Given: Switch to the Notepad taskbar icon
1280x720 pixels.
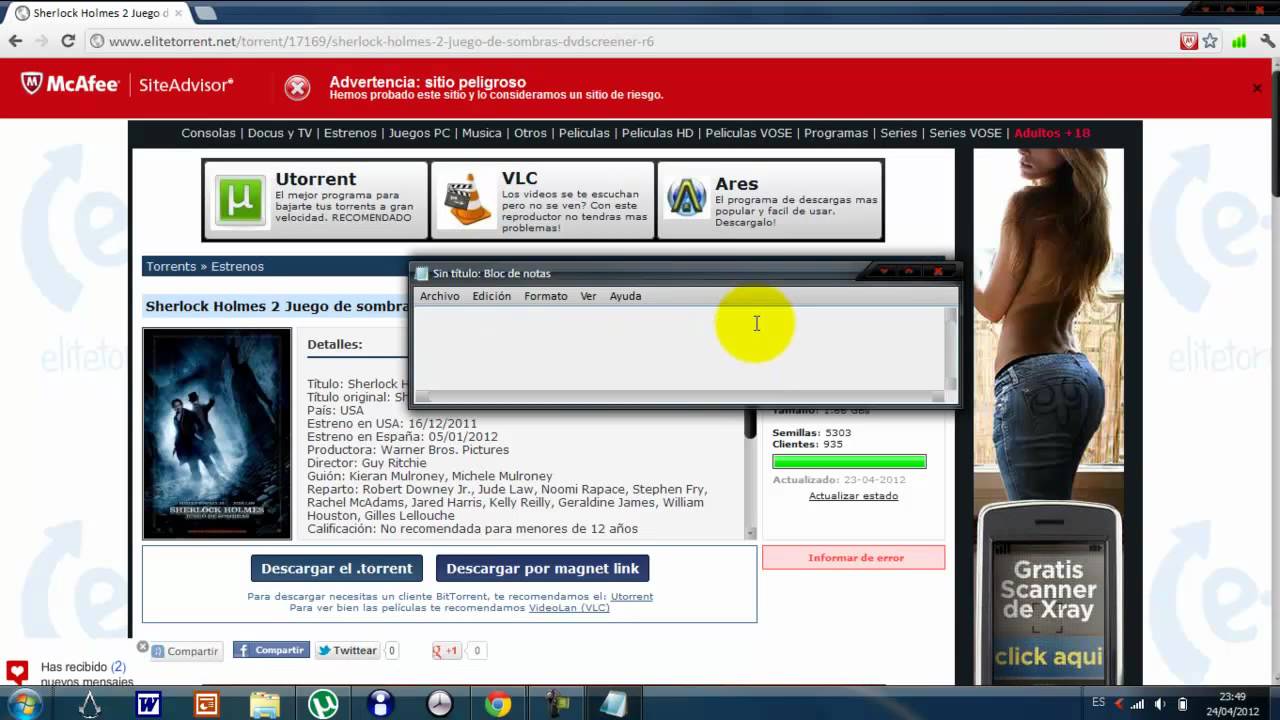Looking at the screenshot, I should (x=613, y=705).
